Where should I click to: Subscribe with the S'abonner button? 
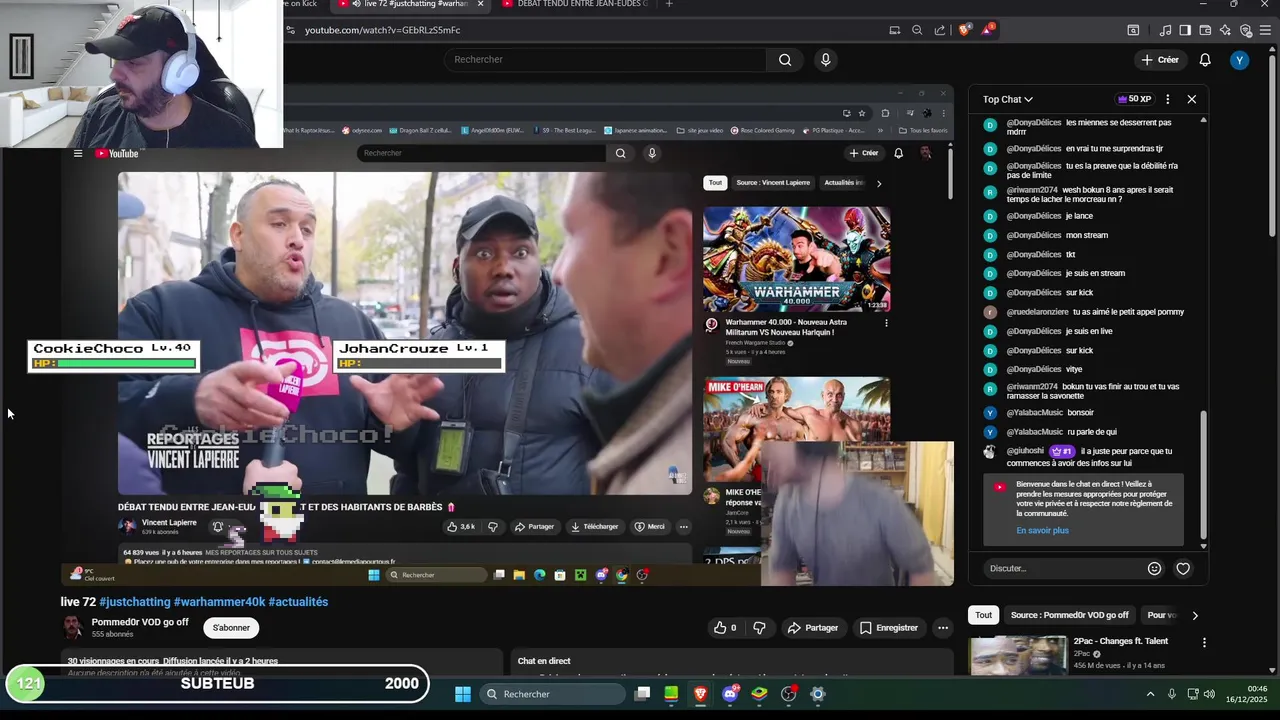coord(231,628)
